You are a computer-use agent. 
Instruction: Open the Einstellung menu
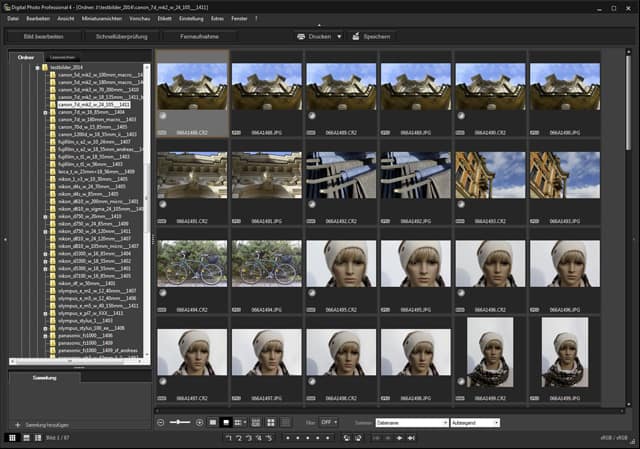(193, 18)
